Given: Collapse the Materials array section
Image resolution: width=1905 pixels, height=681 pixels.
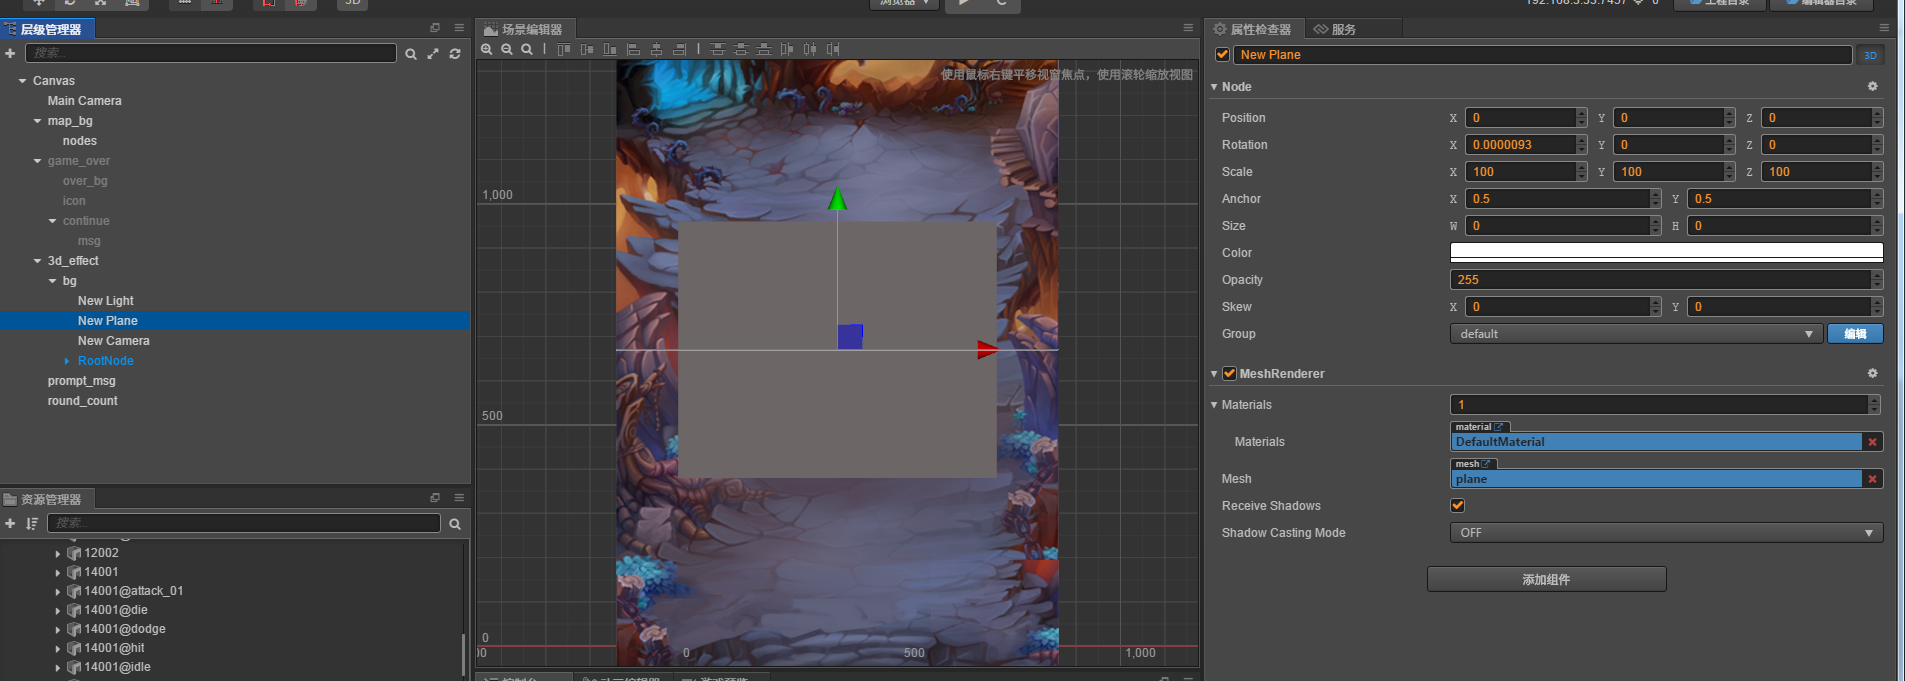Looking at the screenshot, I should coord(1214,405).
